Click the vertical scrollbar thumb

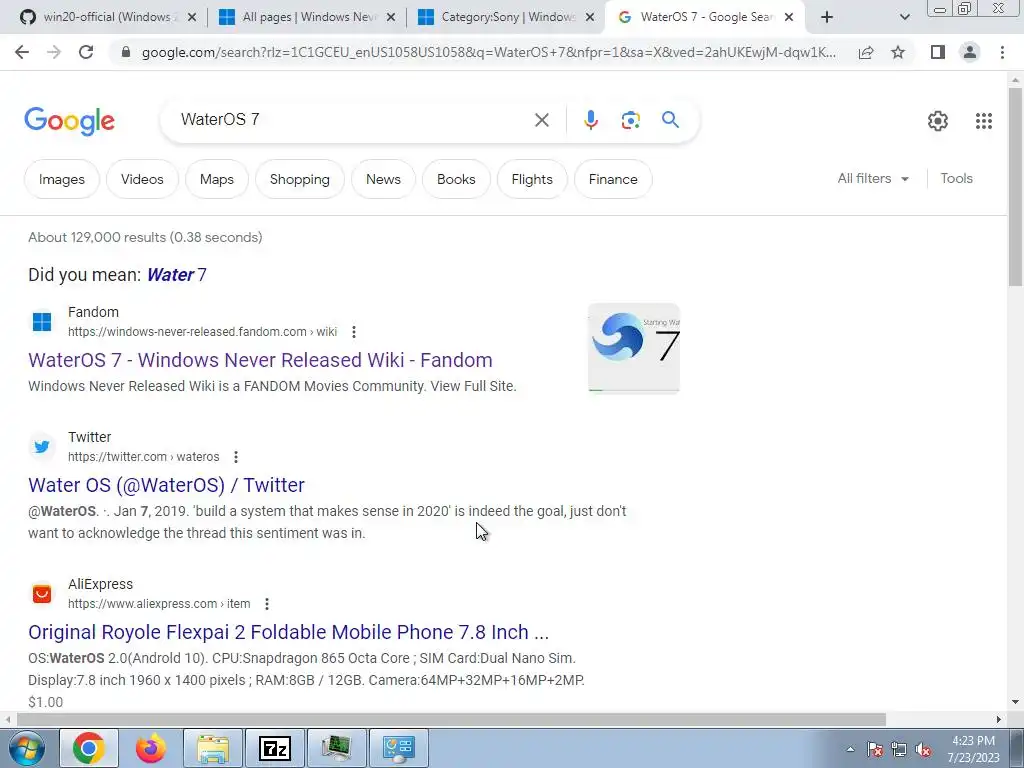1015,186
